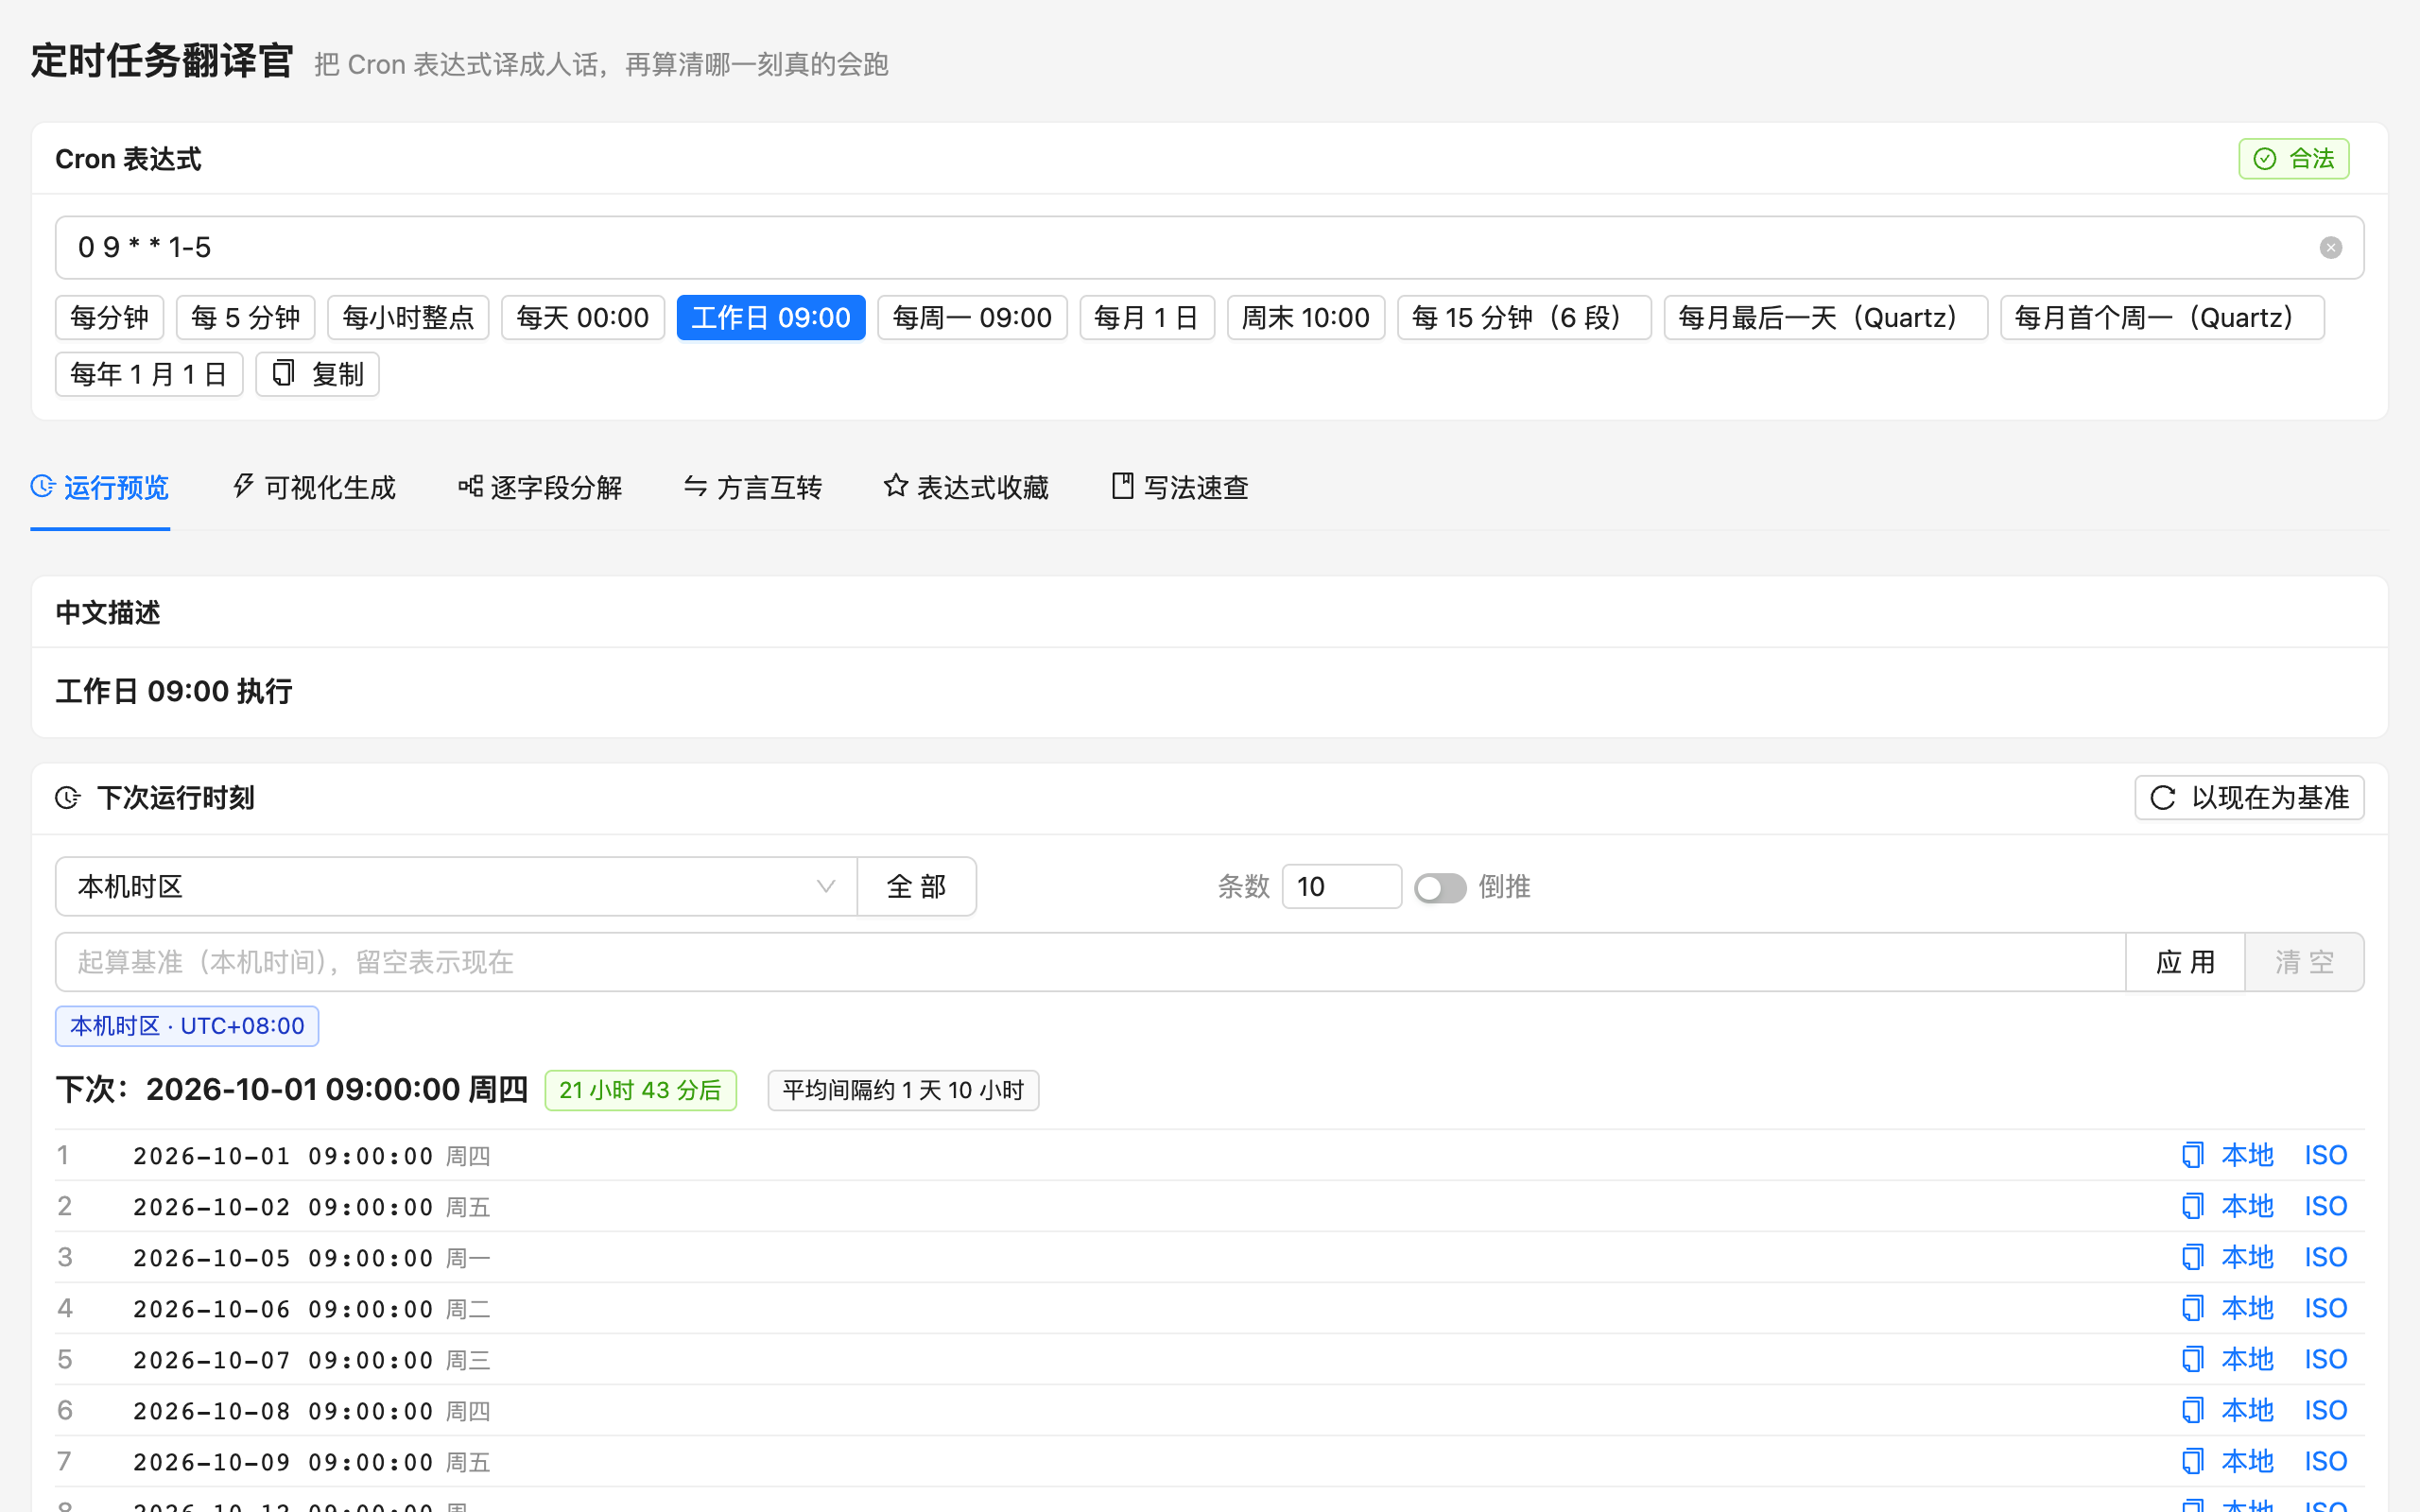This screenshot has height=1512, width=2420.
Task: Select the 工作日 09:00 preset
Action: (x=771, y=318)
